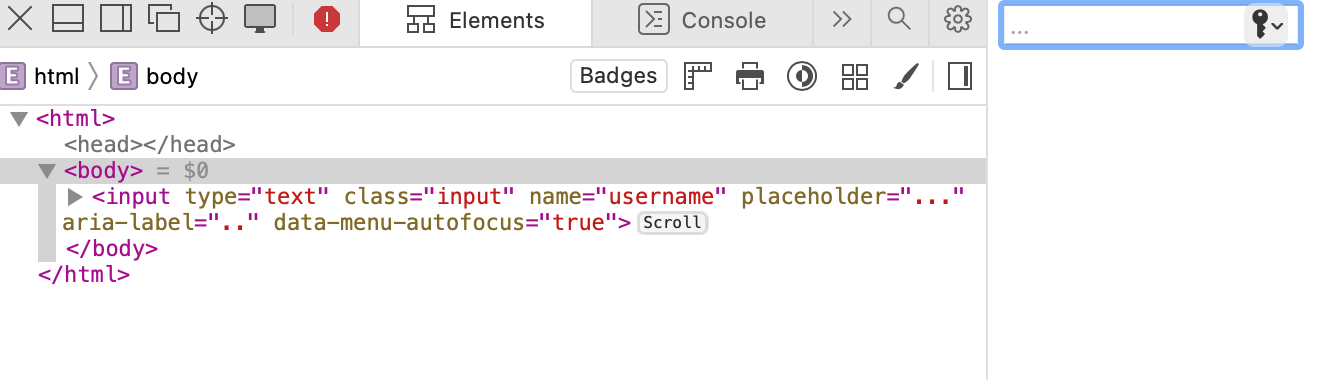Screen dimensions: 1320x380
Task: Toggle the rulers overlay icon
Action: click(697, 76)
